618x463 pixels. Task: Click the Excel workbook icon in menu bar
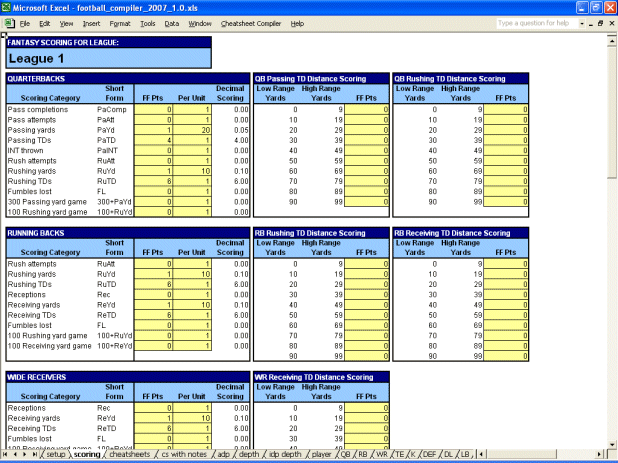click(x=9, y=24)
